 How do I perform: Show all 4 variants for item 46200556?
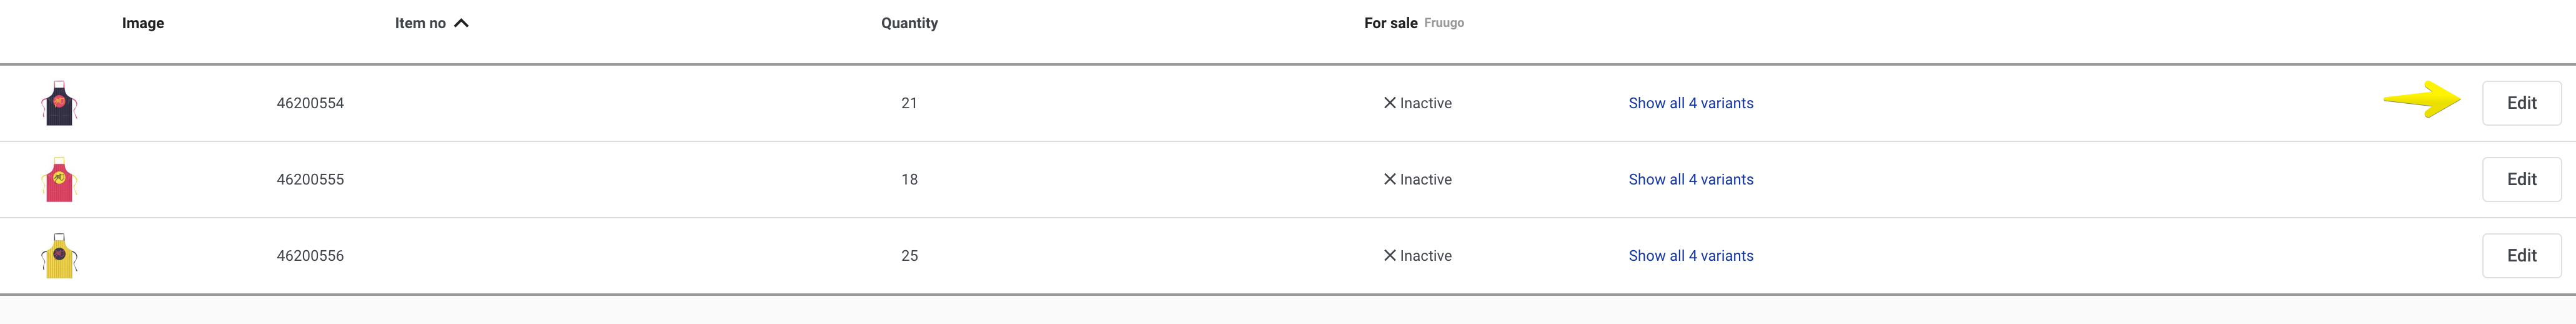[x=1690, y=256]
